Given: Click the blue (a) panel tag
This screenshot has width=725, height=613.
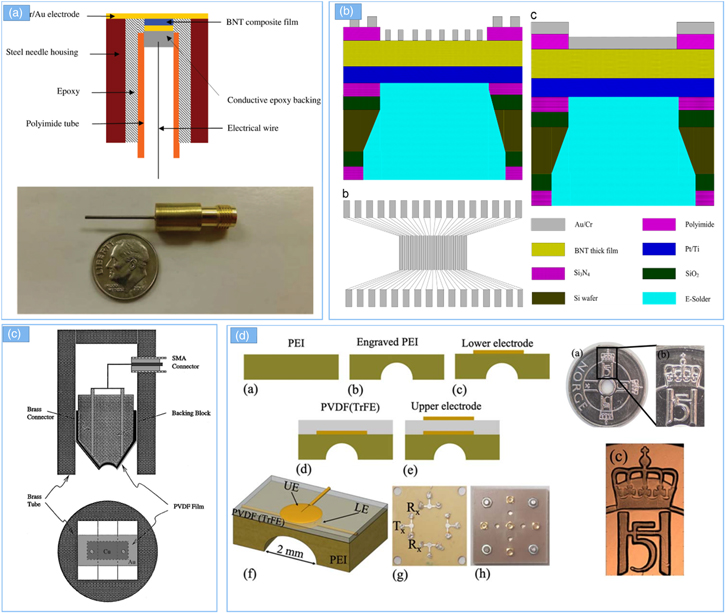Looking at the screenshot, I should pyautogui.click(x=16, y=12).
